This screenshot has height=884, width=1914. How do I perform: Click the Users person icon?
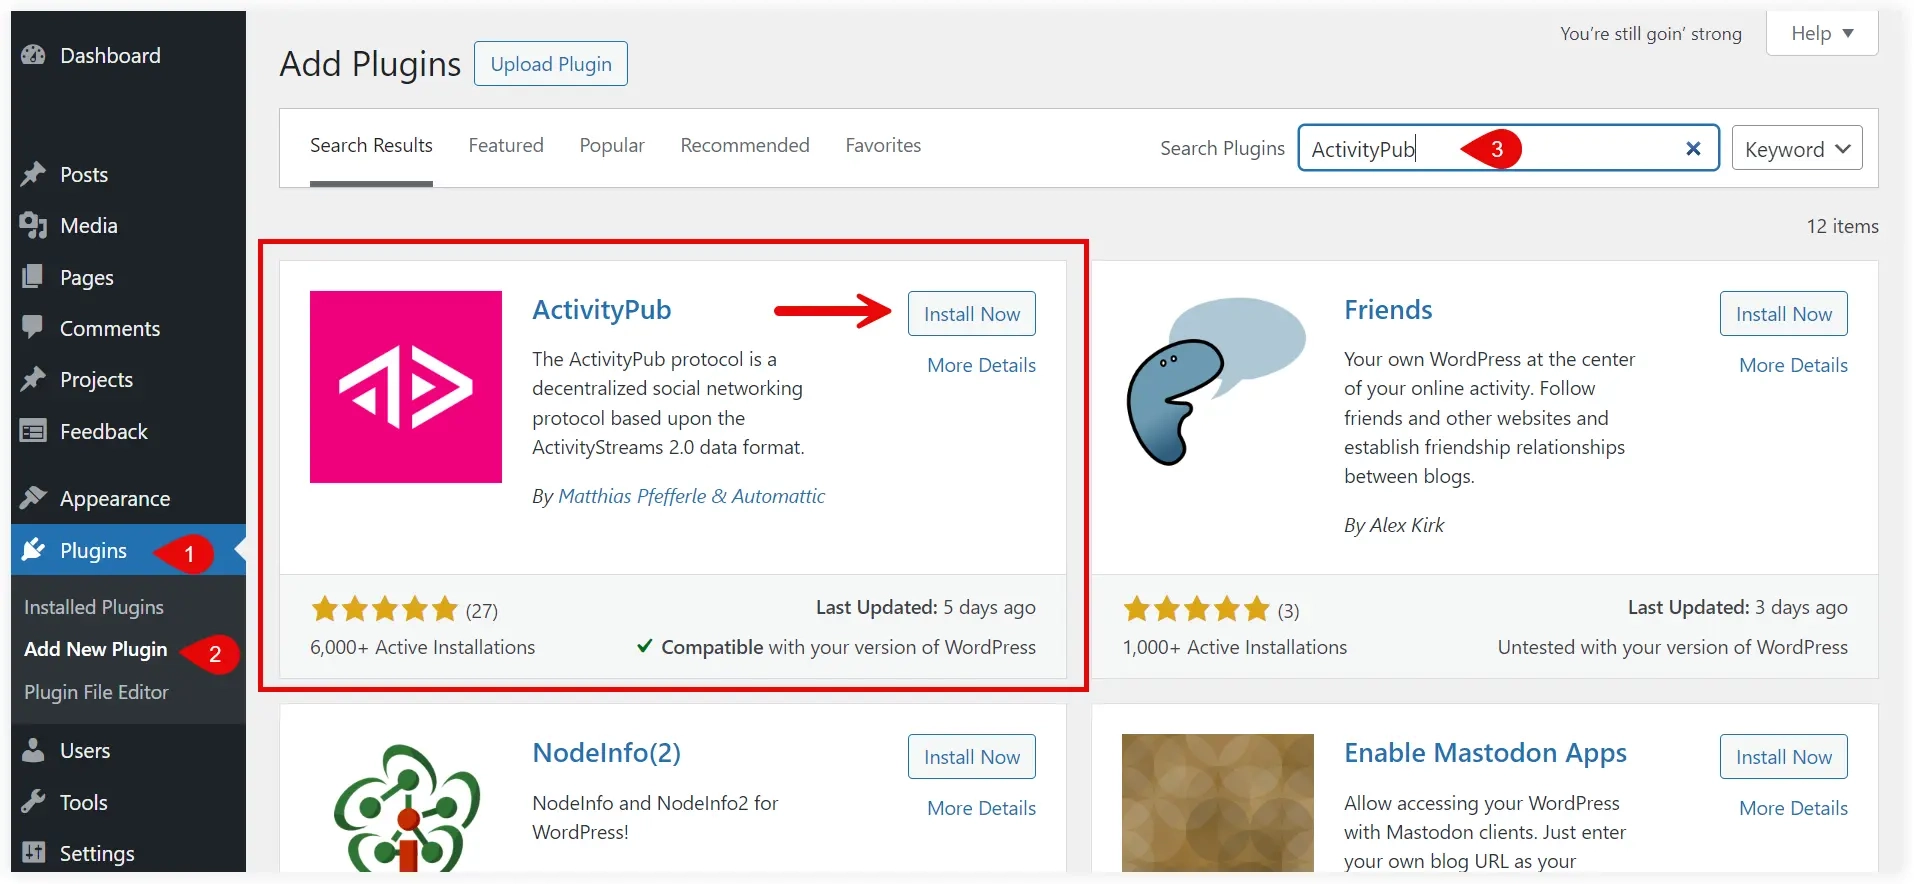(33, 750)
